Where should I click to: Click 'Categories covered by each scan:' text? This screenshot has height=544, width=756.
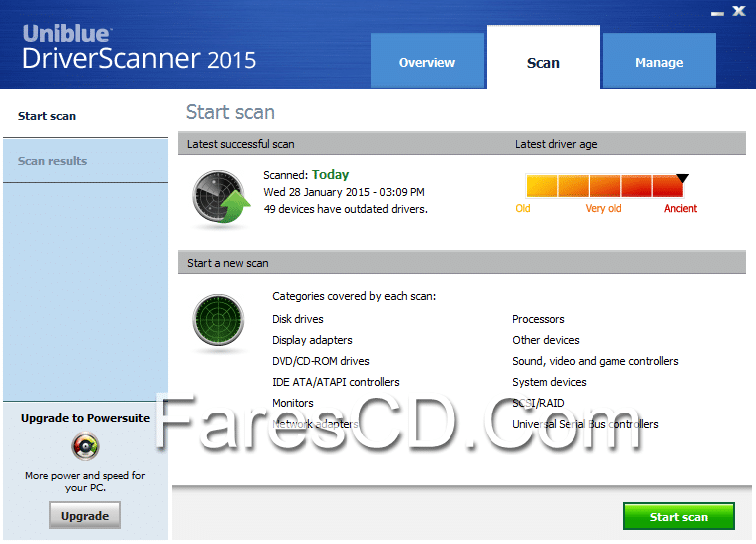click(354, 296)
